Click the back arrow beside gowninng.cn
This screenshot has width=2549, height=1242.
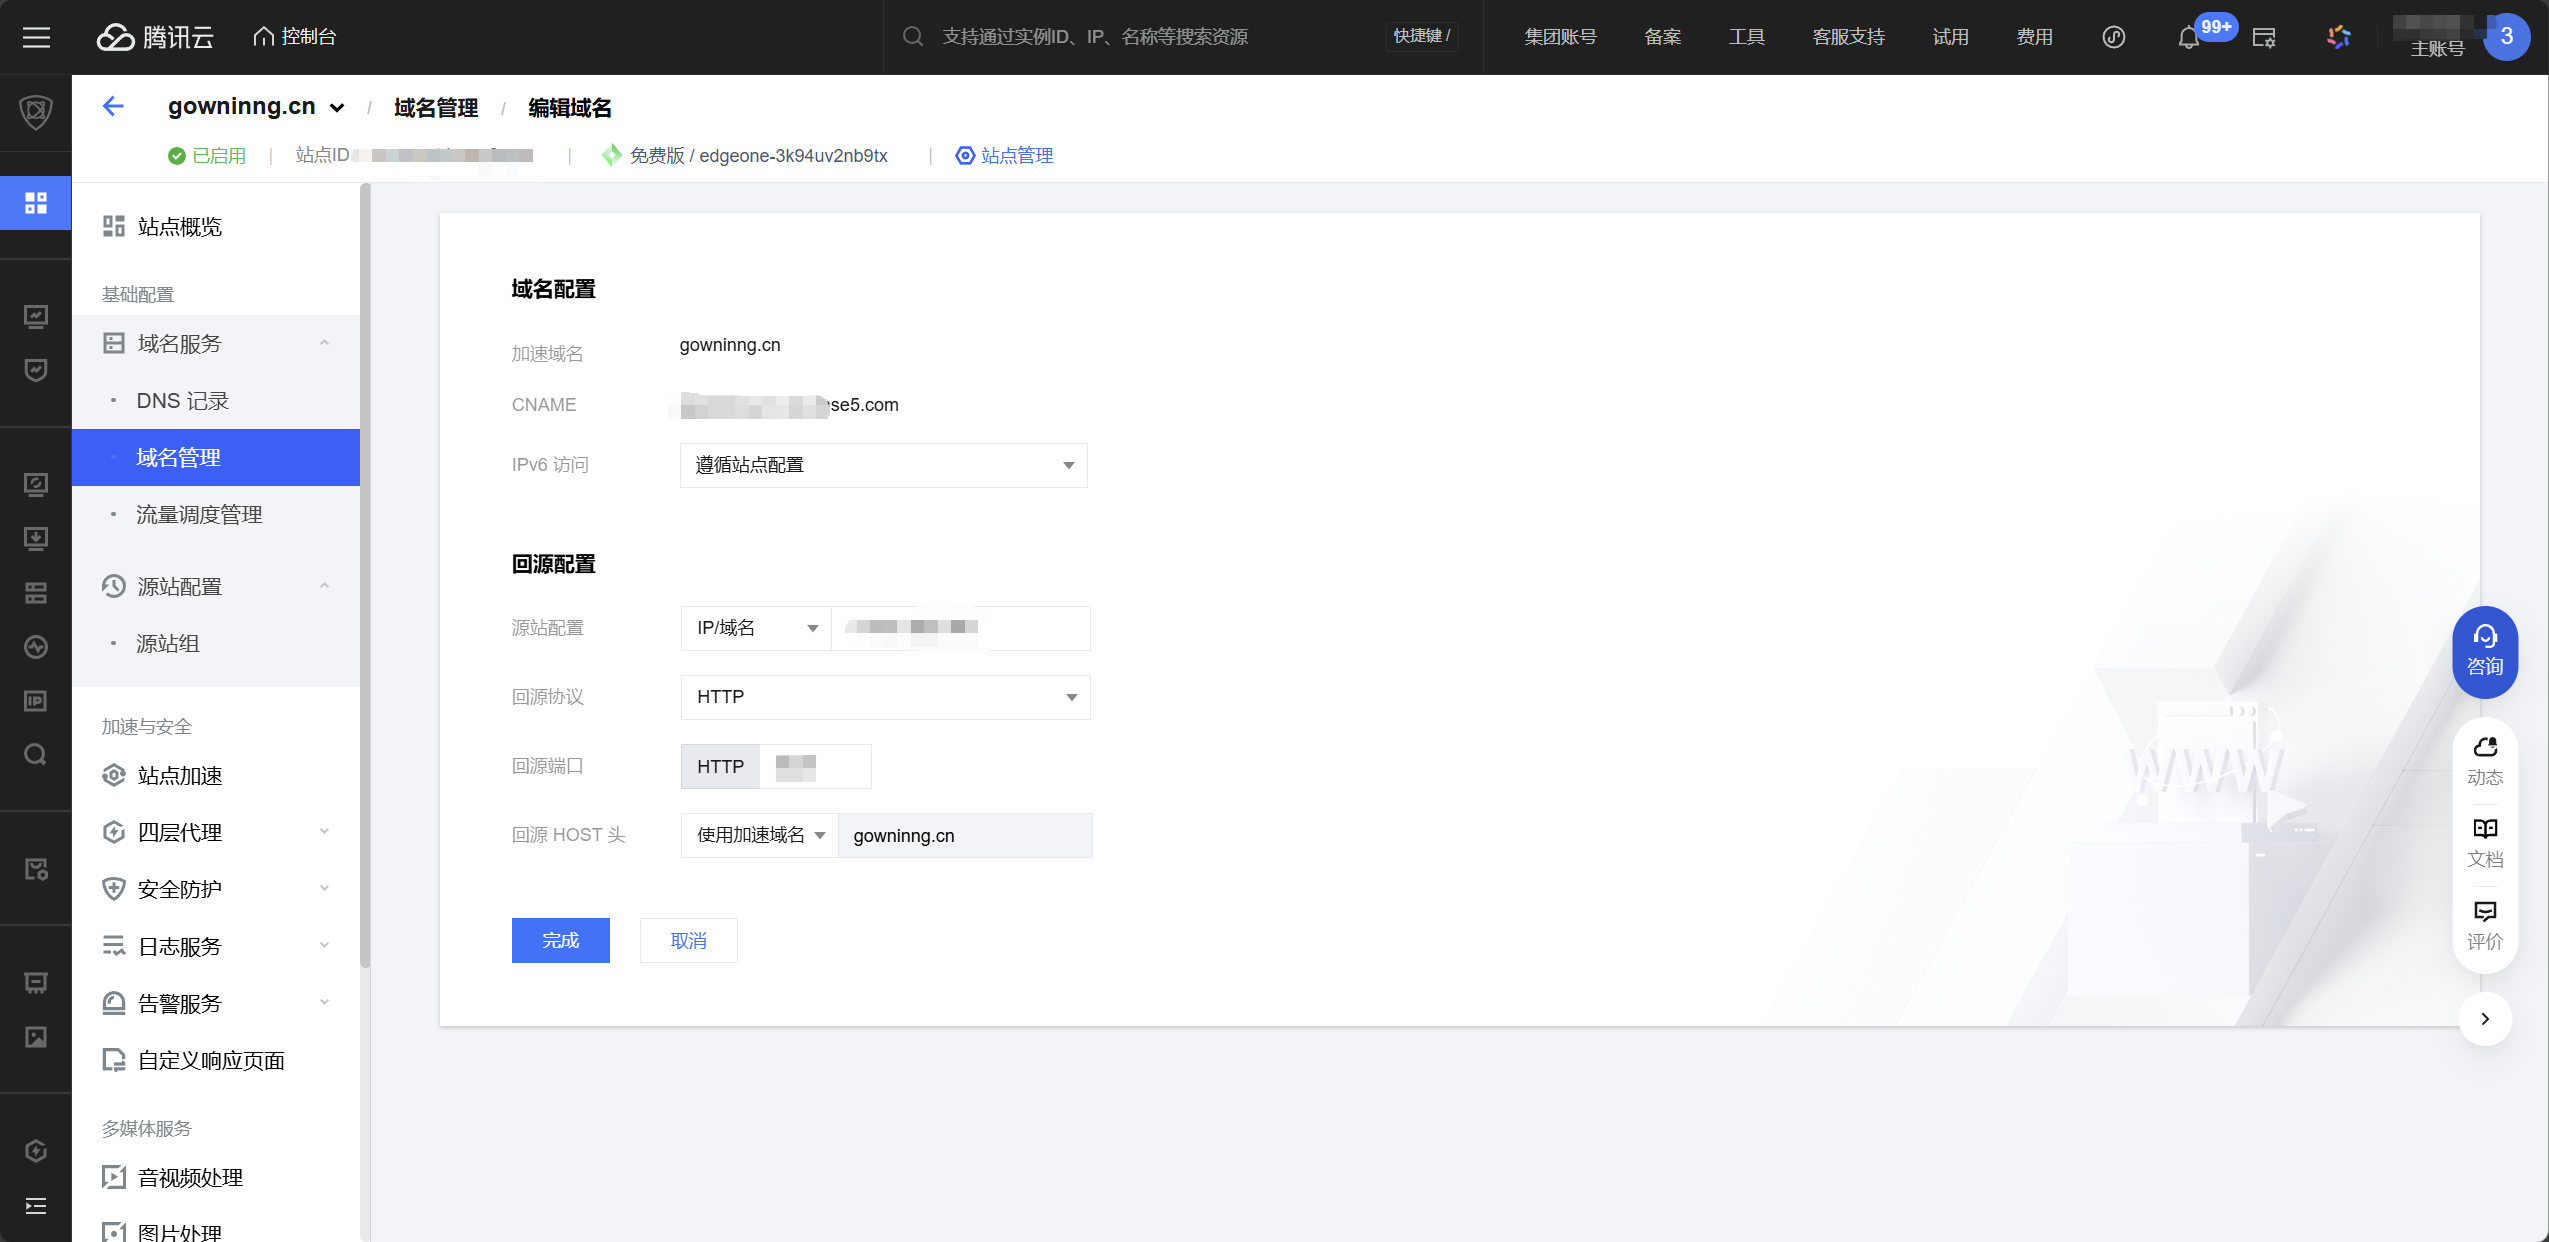coord(113,106)
